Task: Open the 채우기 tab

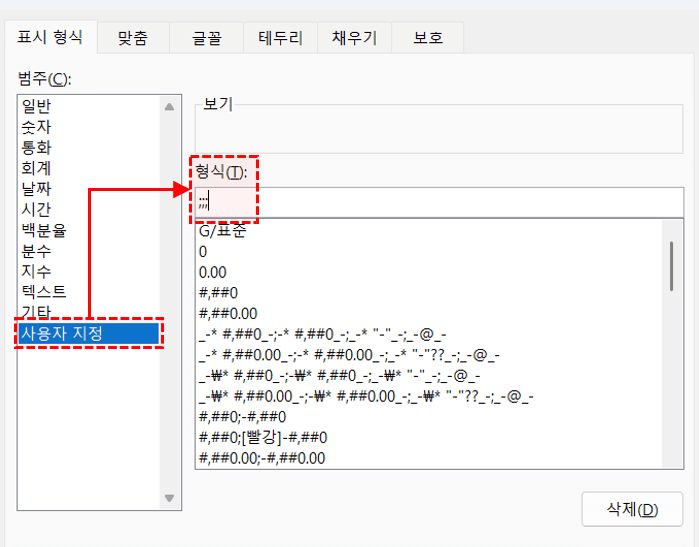Action: 353,39
